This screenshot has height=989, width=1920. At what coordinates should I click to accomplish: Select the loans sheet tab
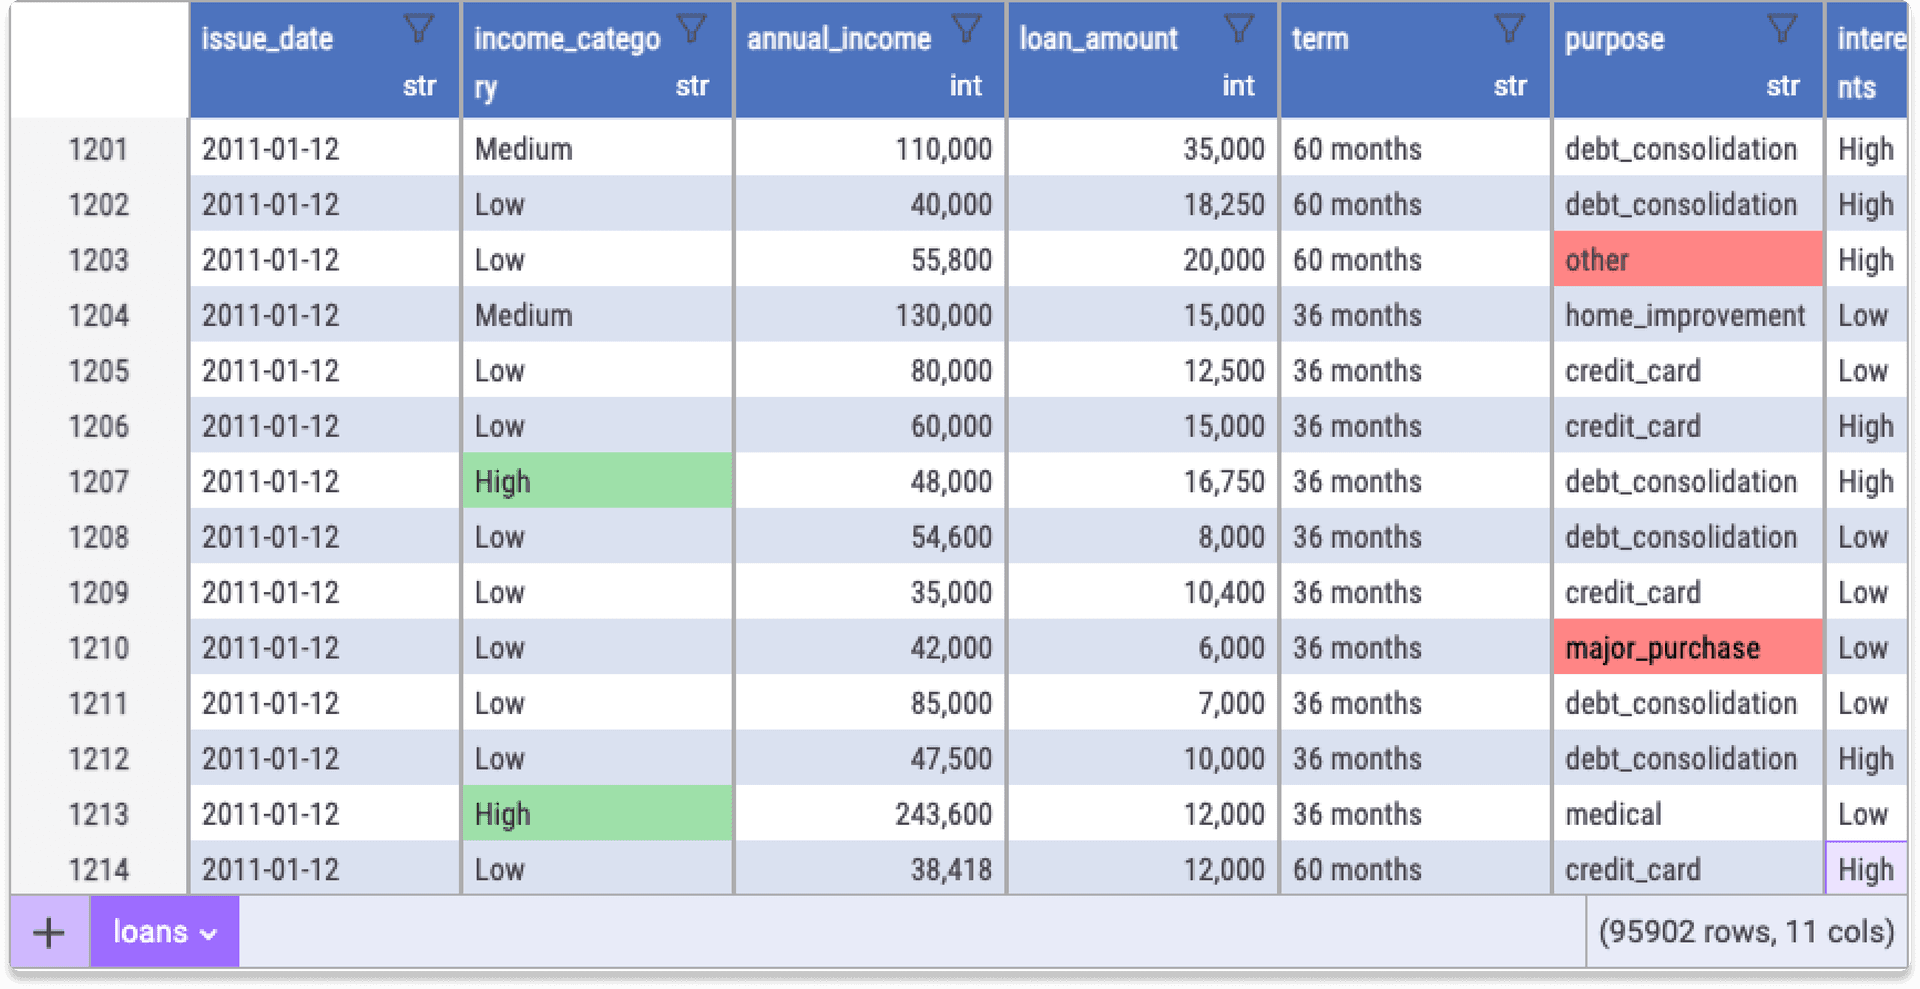click(x=152, y=931)
